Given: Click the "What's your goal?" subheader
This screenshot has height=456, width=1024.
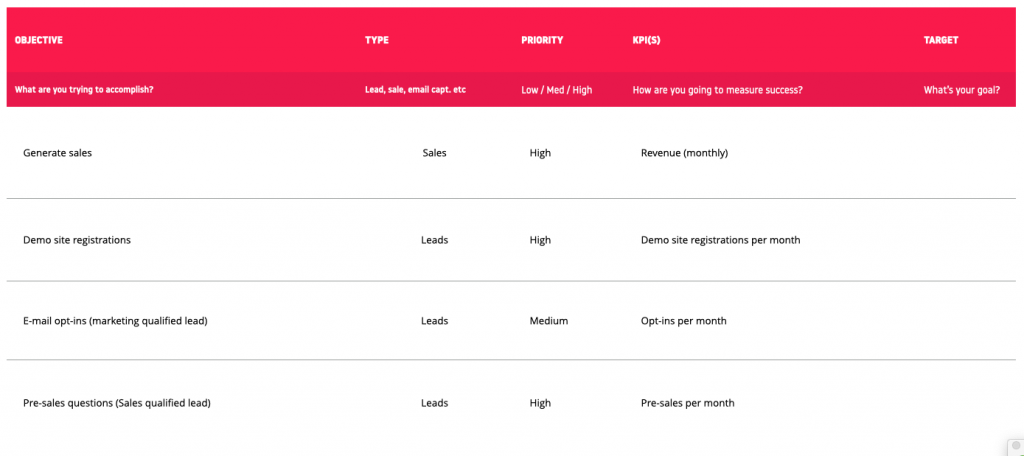Looking at the screenshot, I should (961, 90).
